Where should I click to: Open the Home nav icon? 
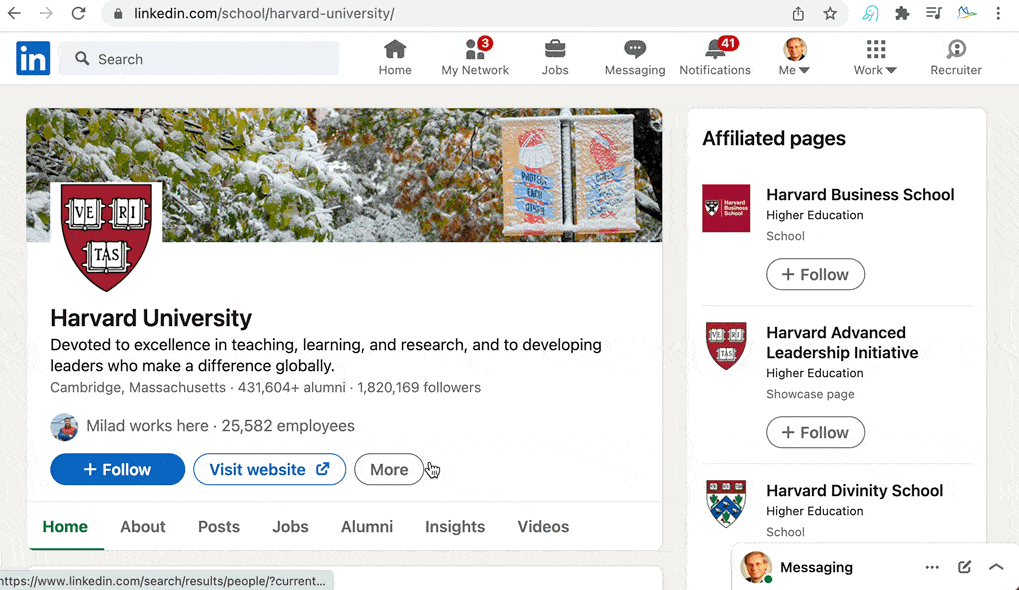(x=394, y=58)
